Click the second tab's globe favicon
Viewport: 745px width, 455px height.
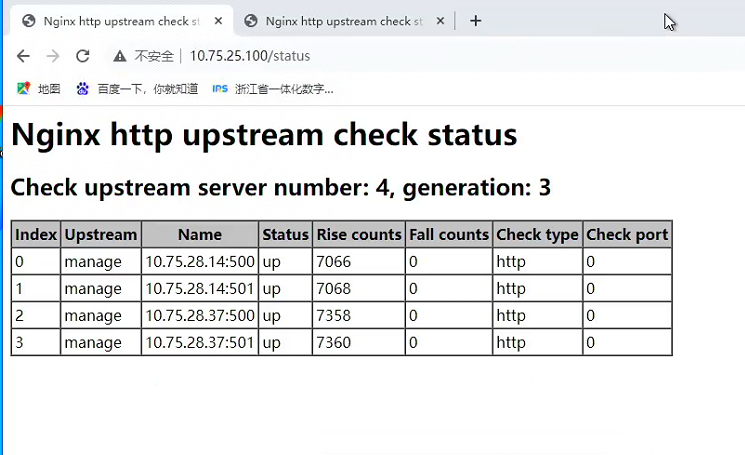tap(251, 21)
